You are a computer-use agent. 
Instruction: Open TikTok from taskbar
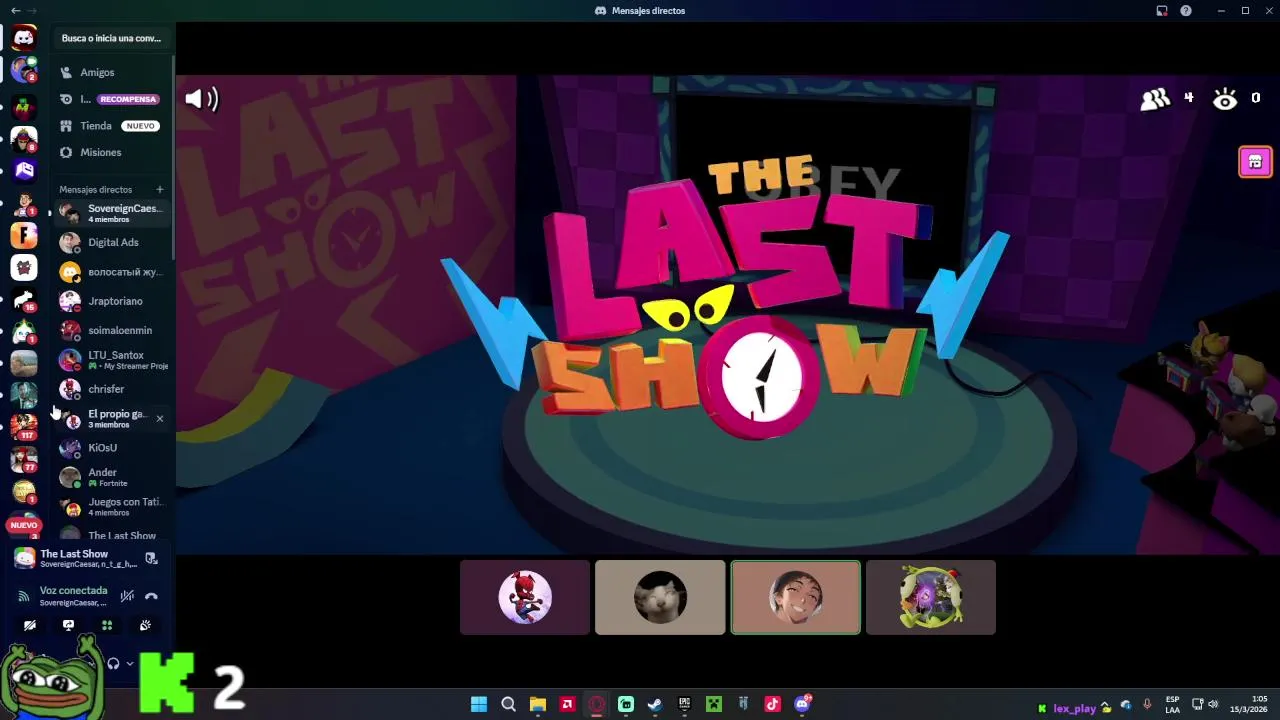pyautogui.click(x=772, y=705)
